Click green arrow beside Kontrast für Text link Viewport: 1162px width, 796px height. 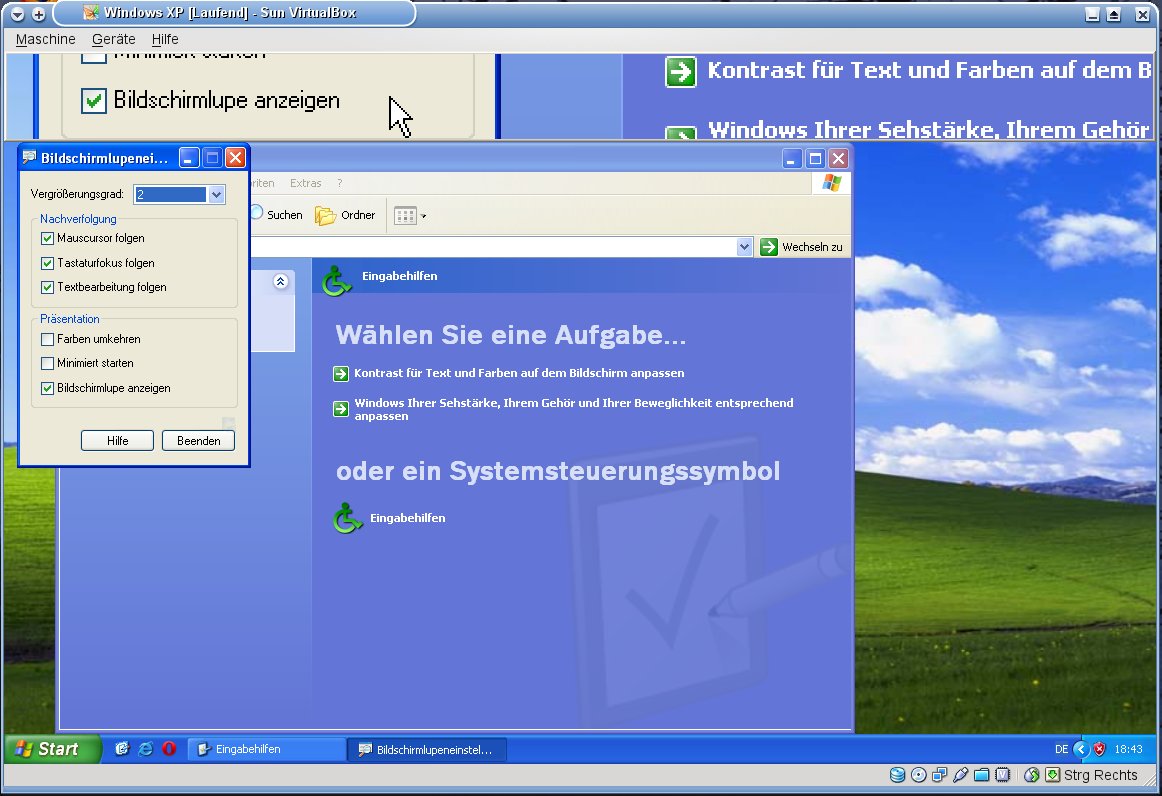pyautogui.click(x=341, y=374)
